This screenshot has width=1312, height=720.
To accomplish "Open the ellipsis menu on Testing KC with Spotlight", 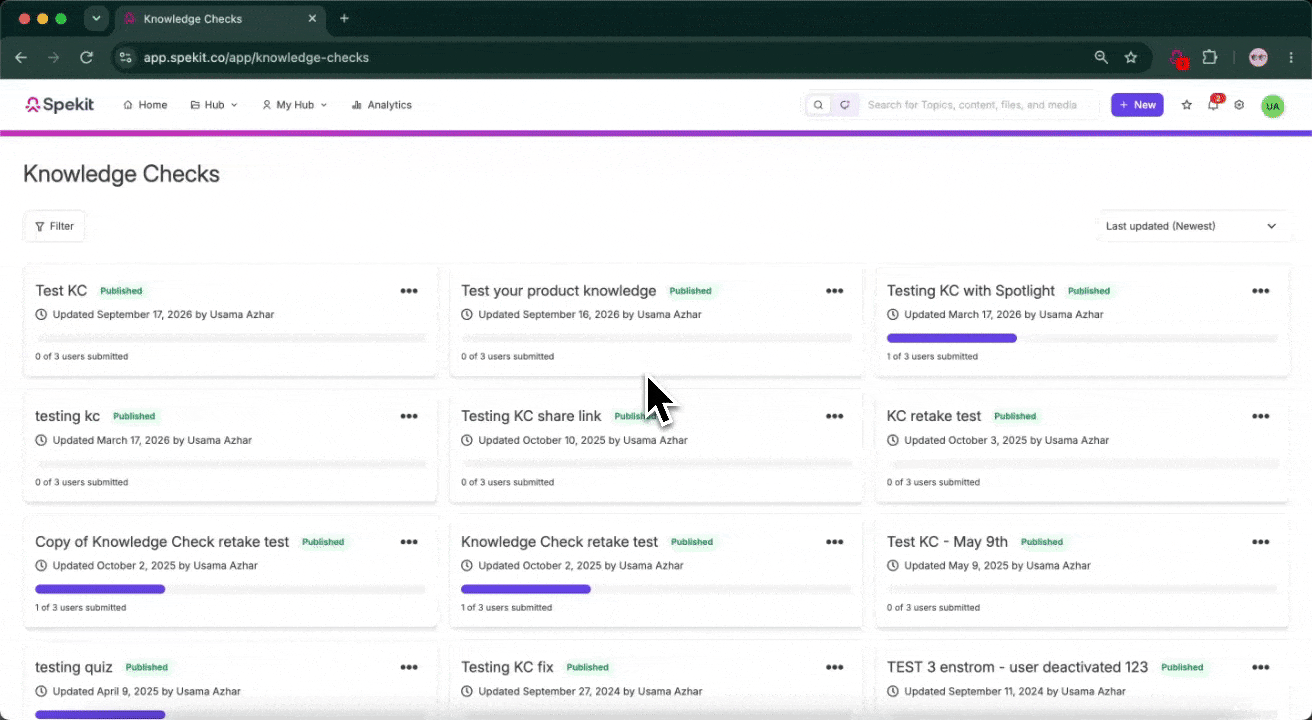I will 1261,291.
